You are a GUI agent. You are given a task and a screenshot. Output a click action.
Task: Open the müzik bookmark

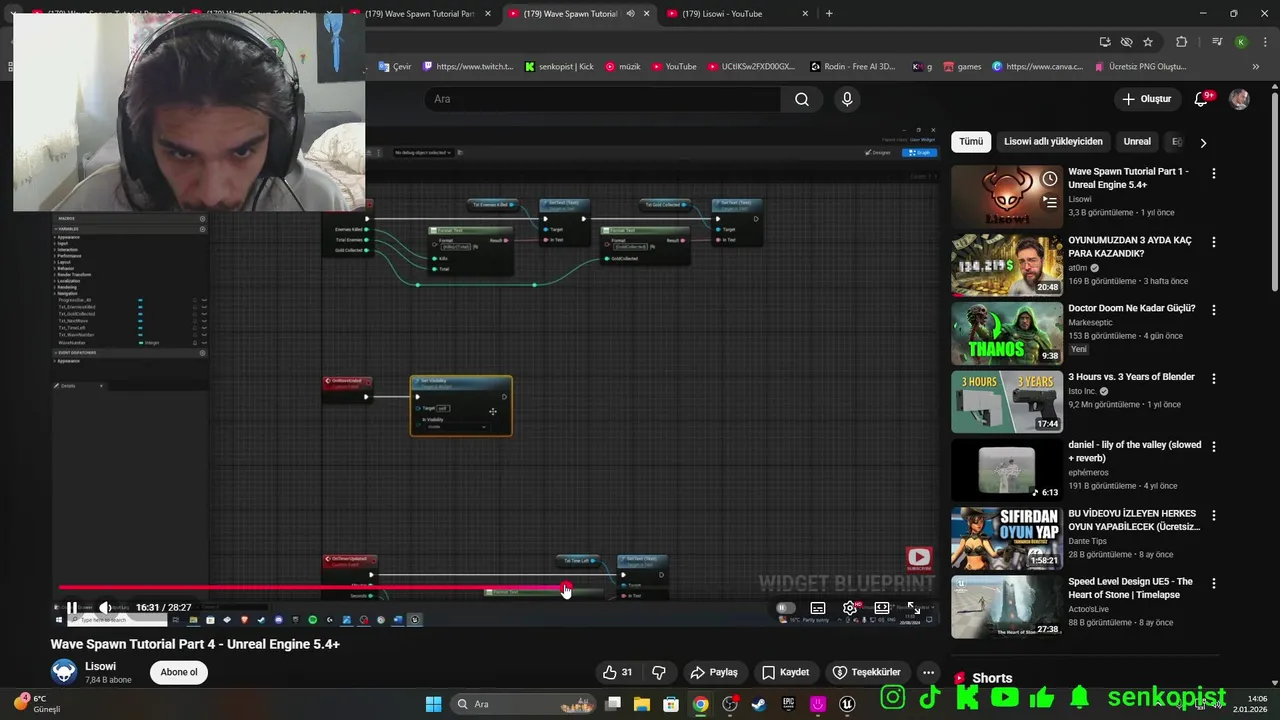[x=623, y=67]
